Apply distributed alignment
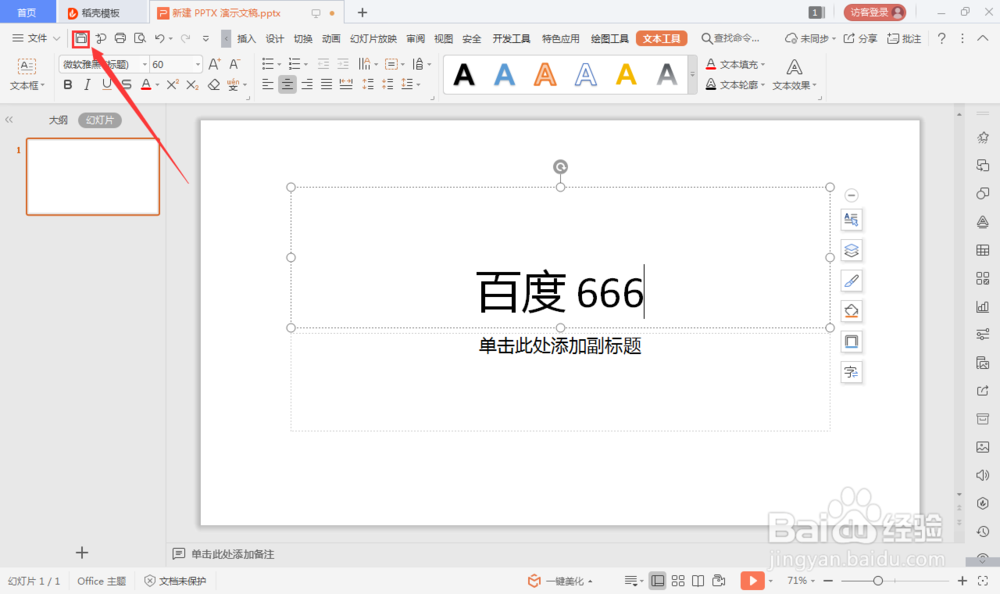This screenshot has height=594, width=1000. click(346, 84)
